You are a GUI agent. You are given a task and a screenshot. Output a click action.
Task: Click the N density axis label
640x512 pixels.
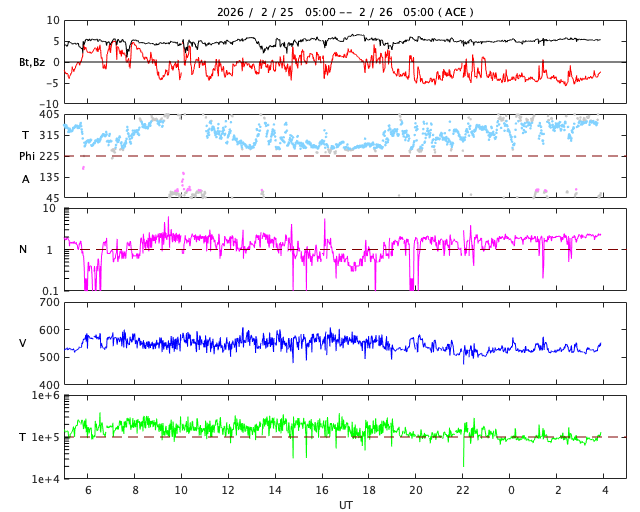pyautogui.click(x=23, y=250)
